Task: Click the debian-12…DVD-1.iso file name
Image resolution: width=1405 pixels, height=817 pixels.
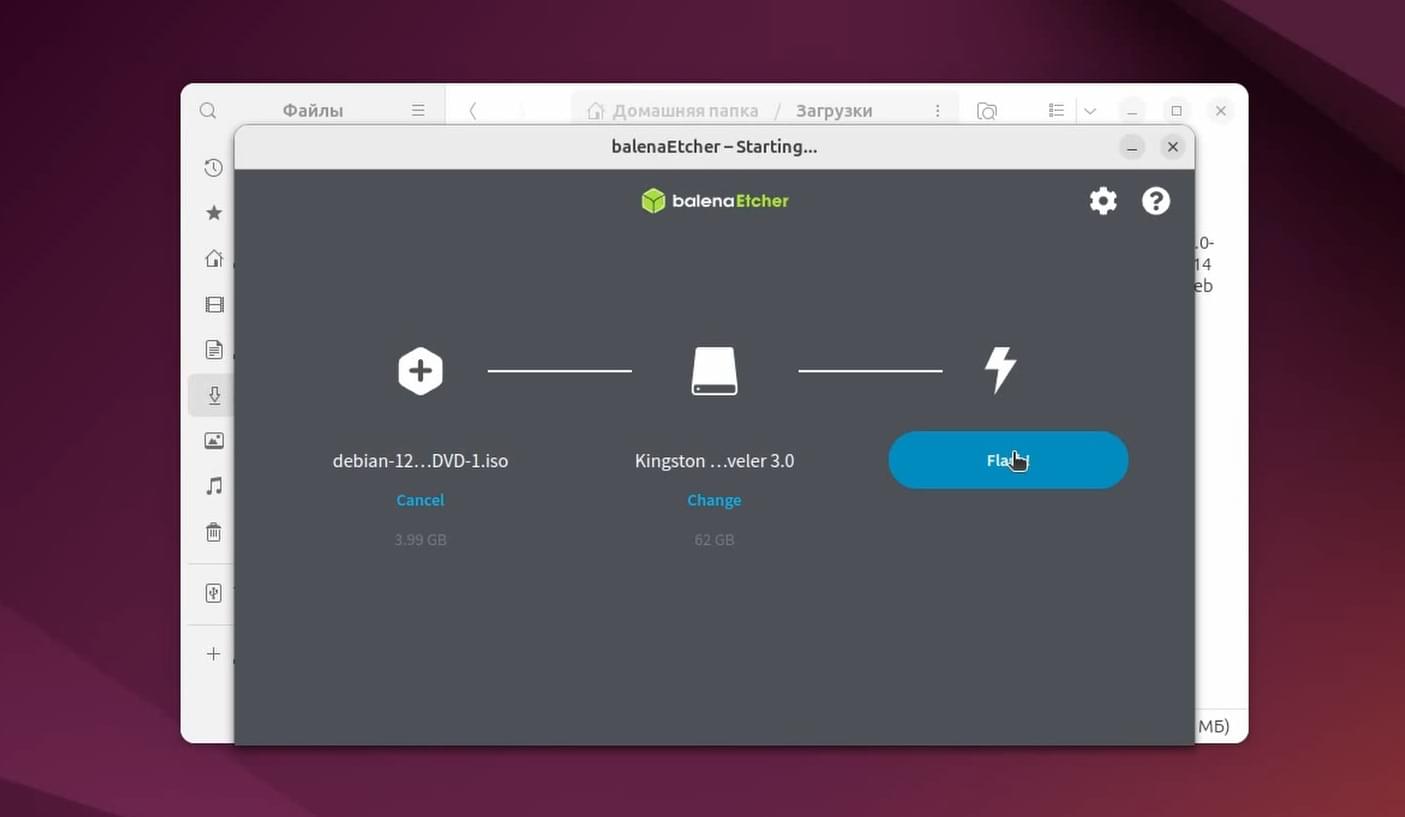Action: pyautogui.click(x=420, y=461)
